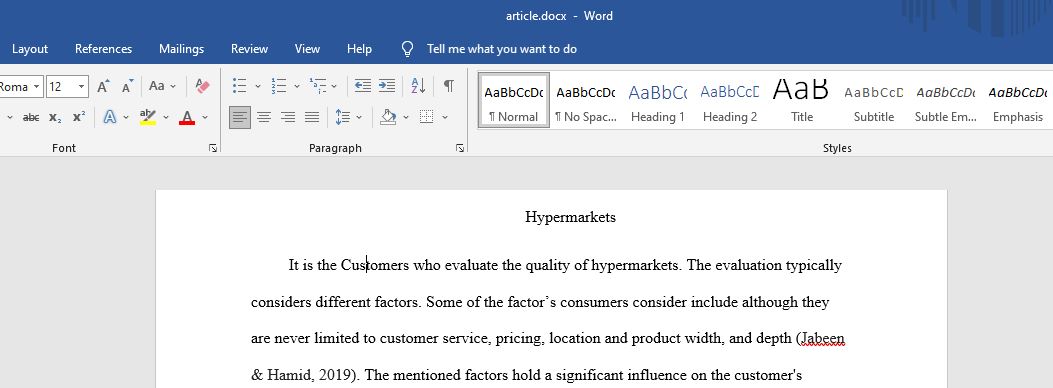
Task: Apply the Heading 1 style
Action: point(657,101)
